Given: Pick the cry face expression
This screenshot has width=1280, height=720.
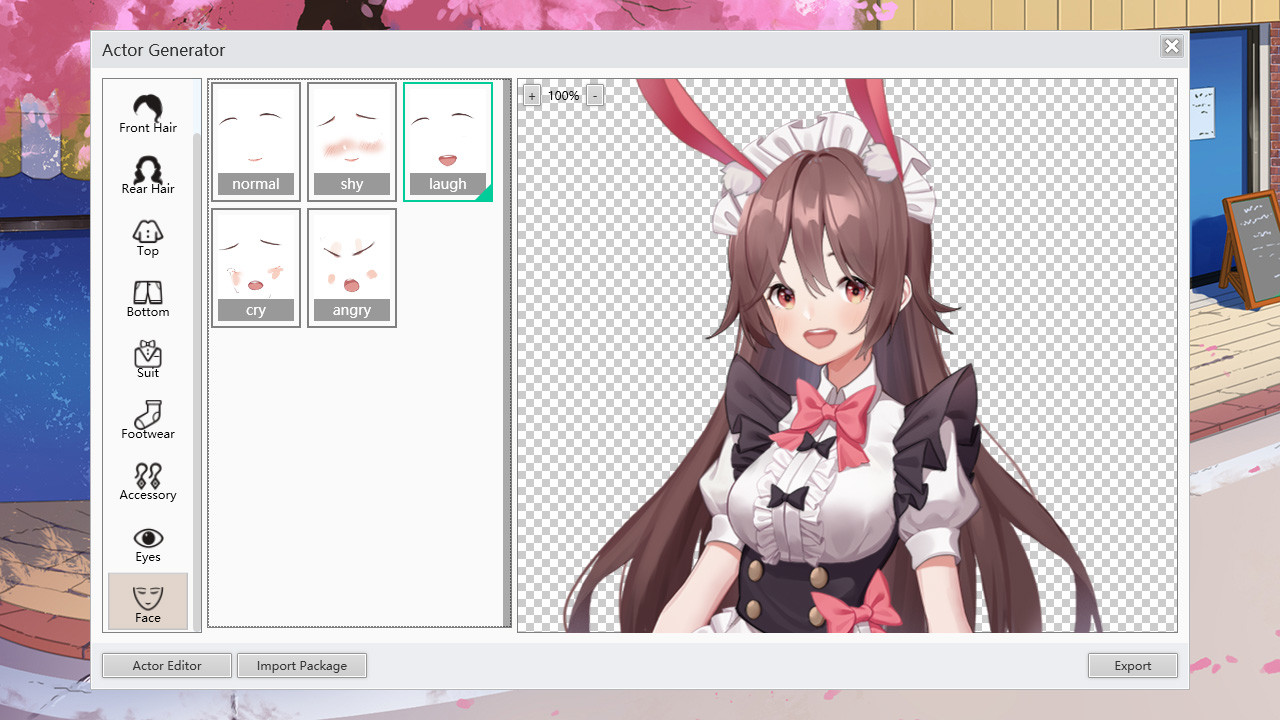Looking at the screenshot, I should click(x=255, y=267).
